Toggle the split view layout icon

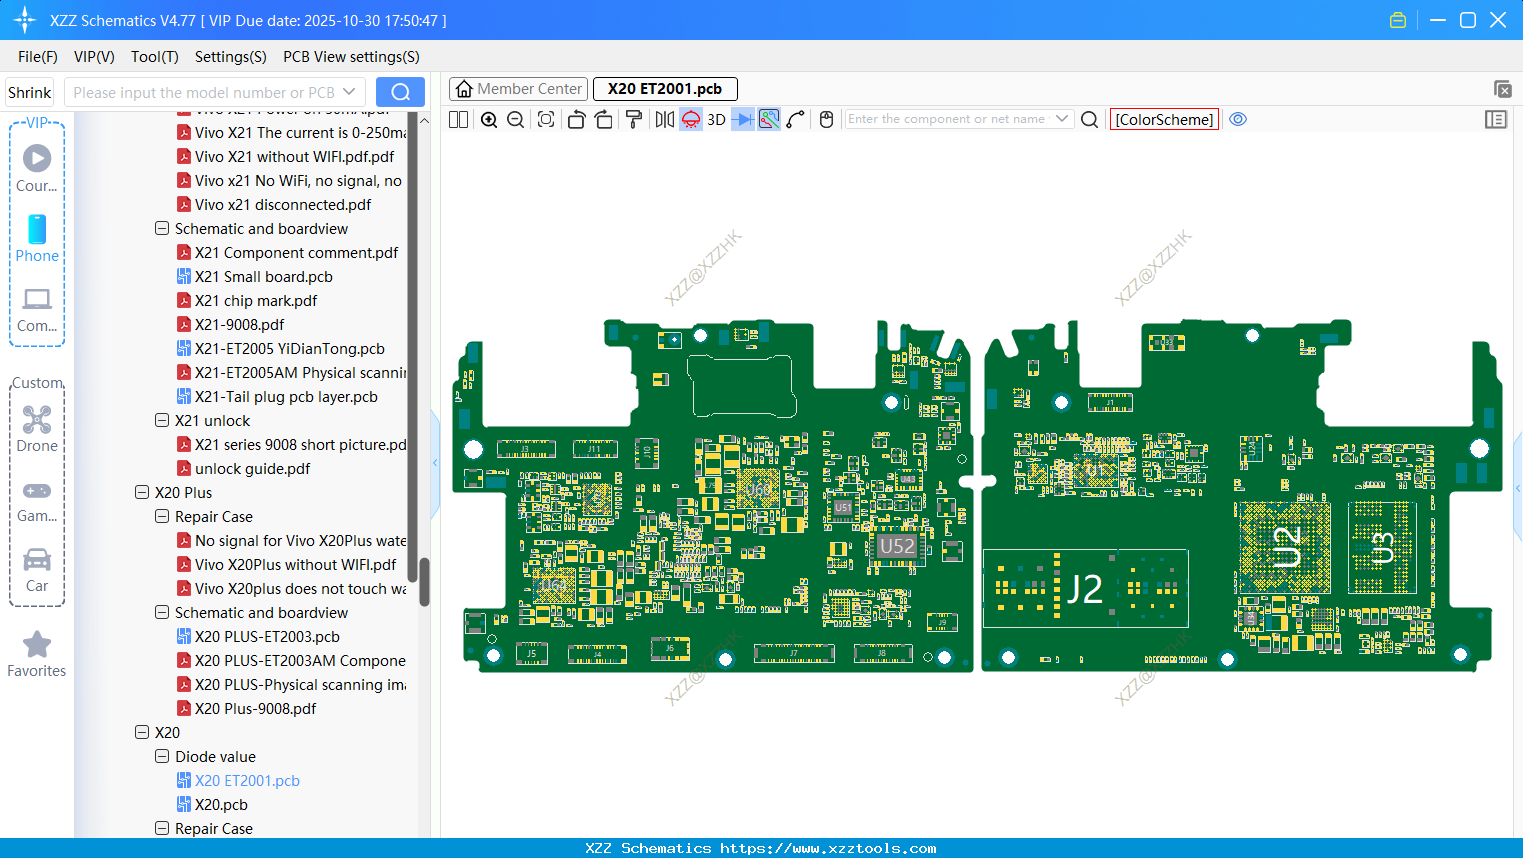(x=459, y=120)
